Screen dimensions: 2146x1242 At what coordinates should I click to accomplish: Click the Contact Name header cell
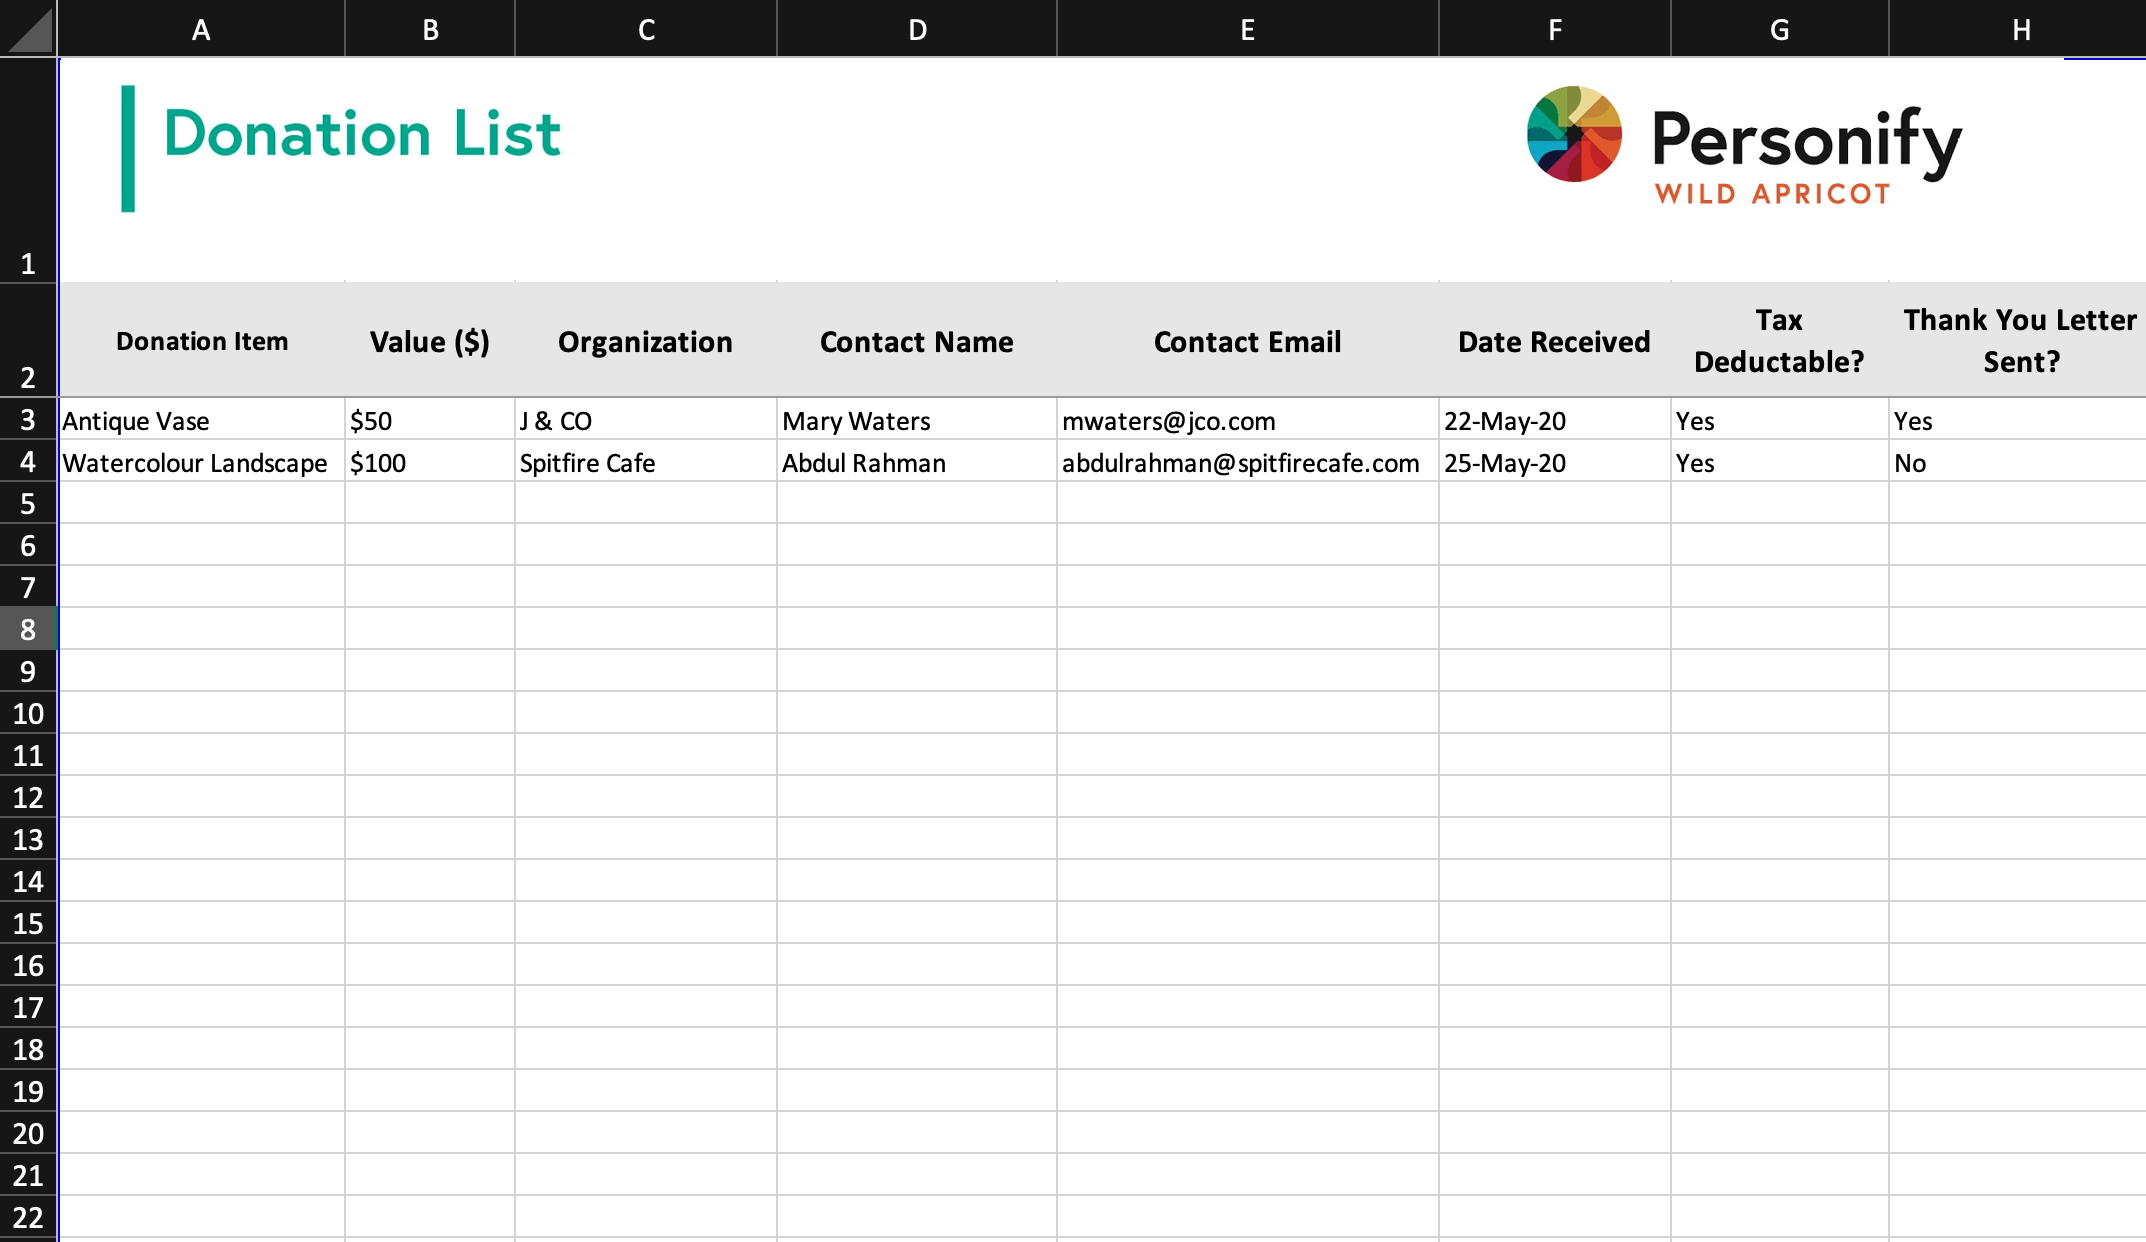point(917,341)
